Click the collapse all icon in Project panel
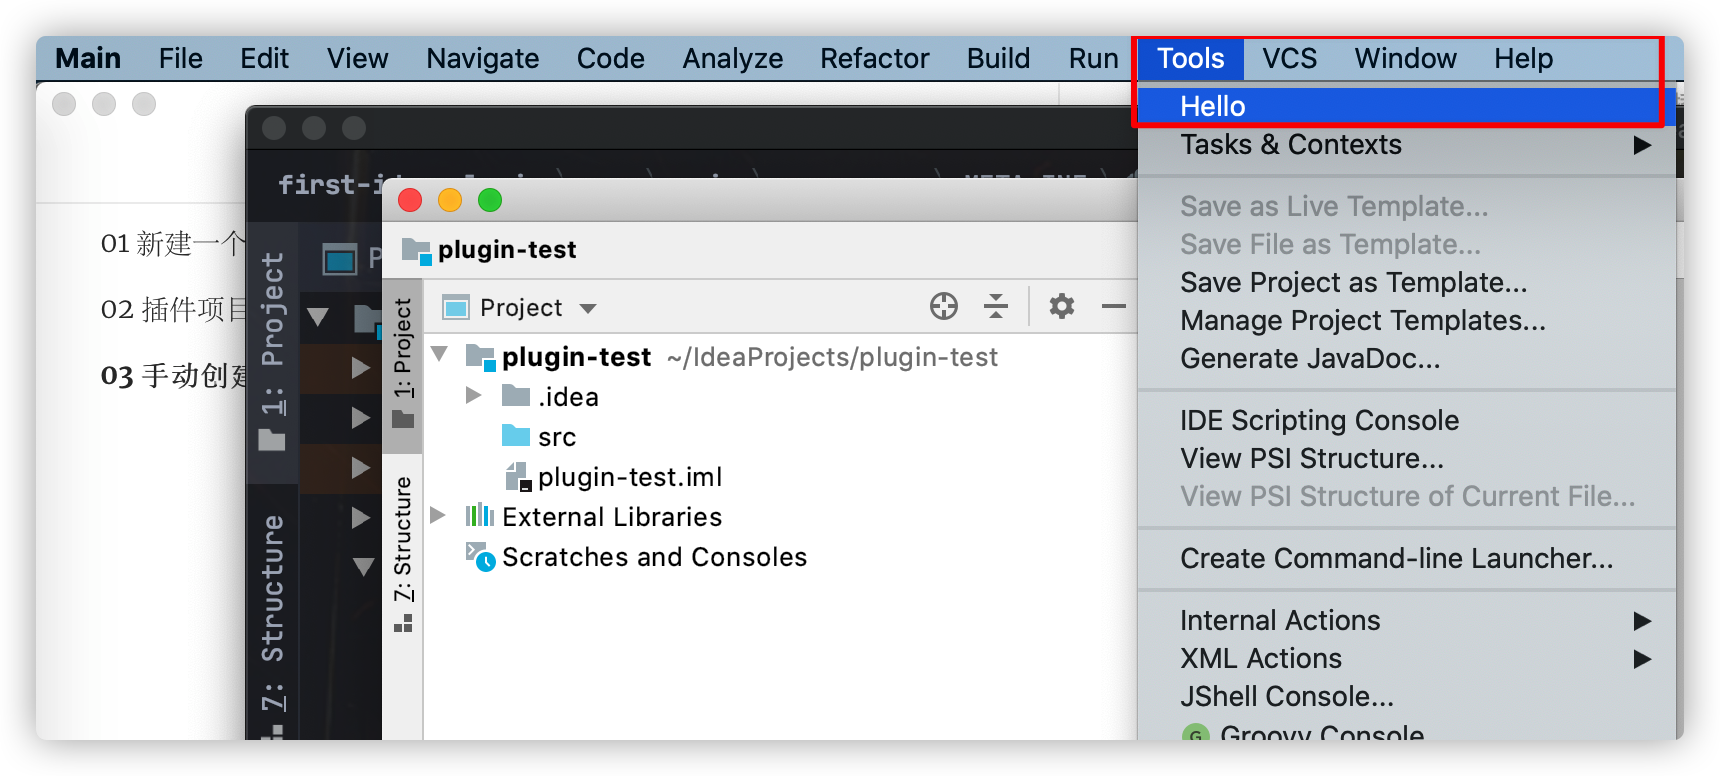 pyautogui.click(x=995, y=306)
